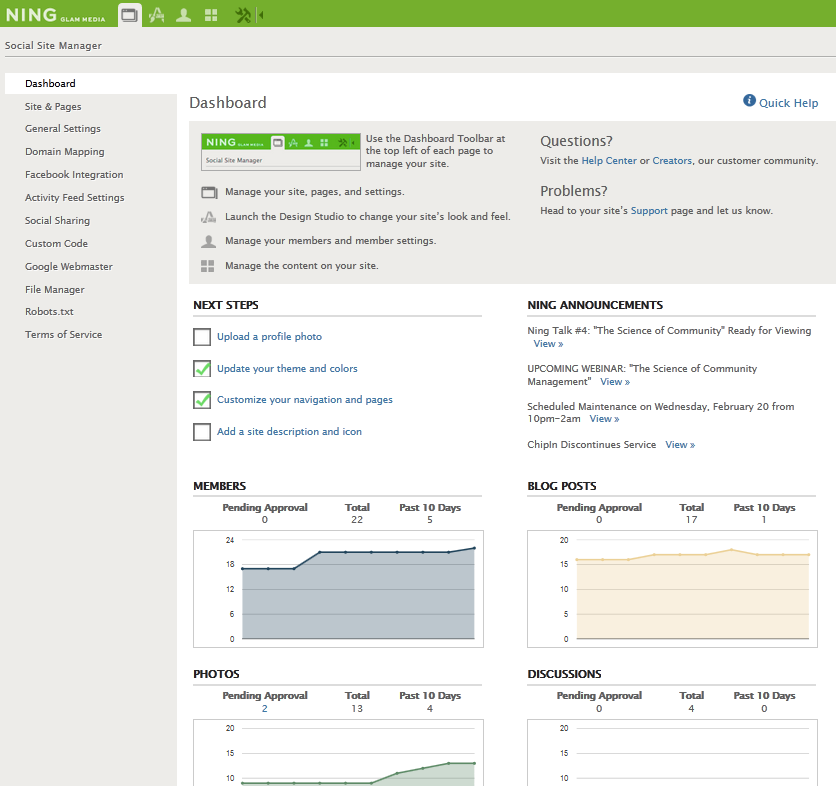This screenshot has width=836, height=786.
Task: Click the Dashboard Toolbar preview thumbnail
Action: click(281, 152)
